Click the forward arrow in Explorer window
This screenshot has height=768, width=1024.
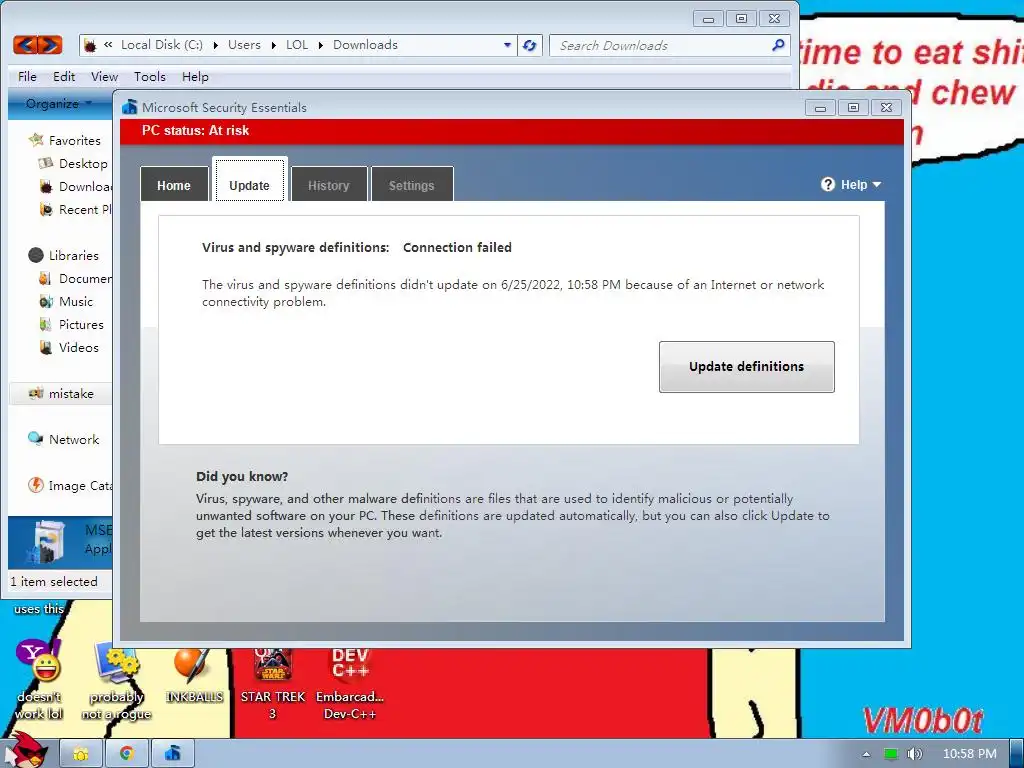point(50,45)
